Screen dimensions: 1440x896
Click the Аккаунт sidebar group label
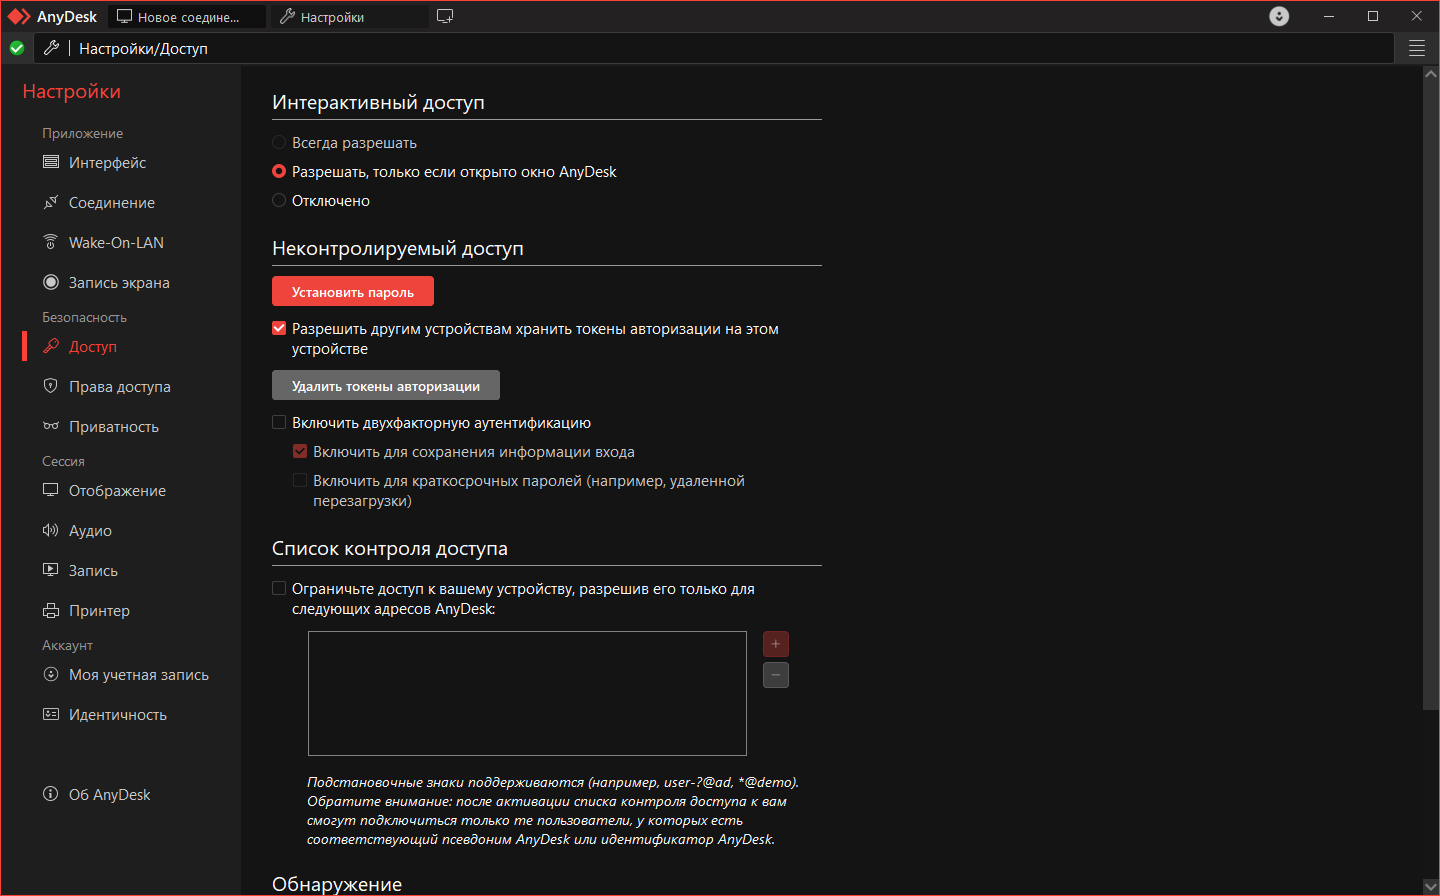click(67, 645)
